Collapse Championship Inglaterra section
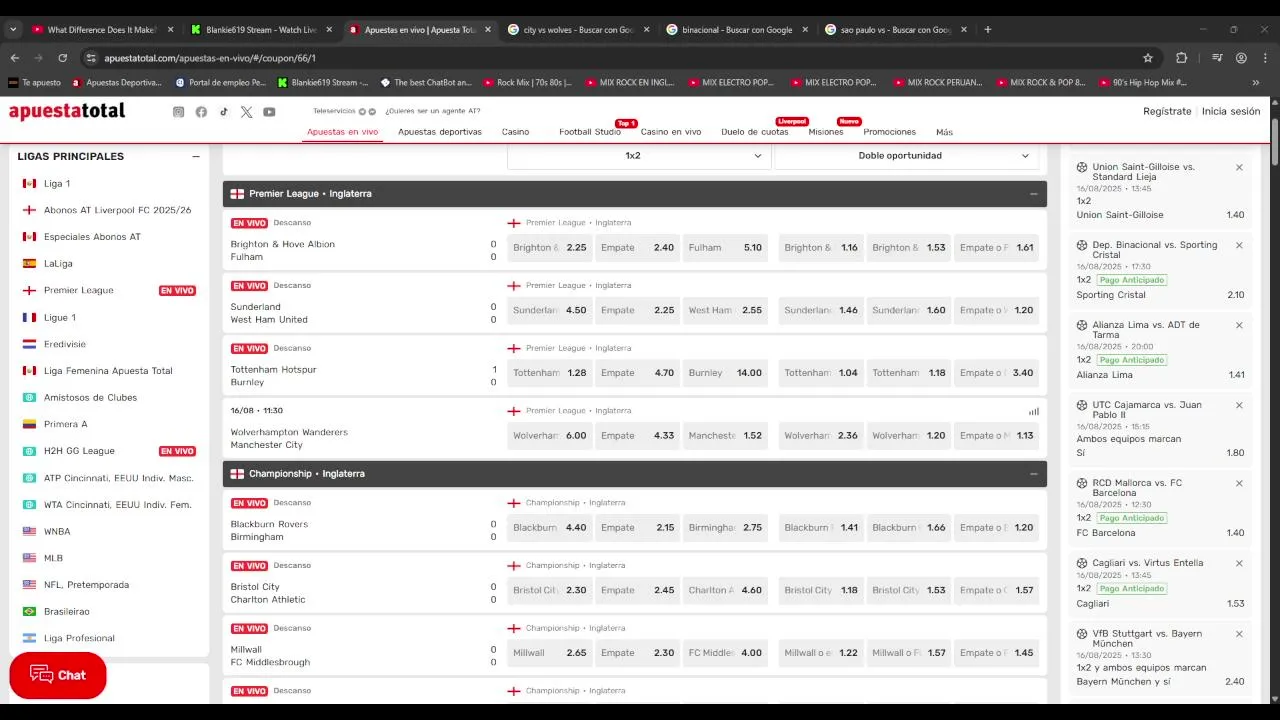This screenshot has width=1280, height=720. 1034,474
